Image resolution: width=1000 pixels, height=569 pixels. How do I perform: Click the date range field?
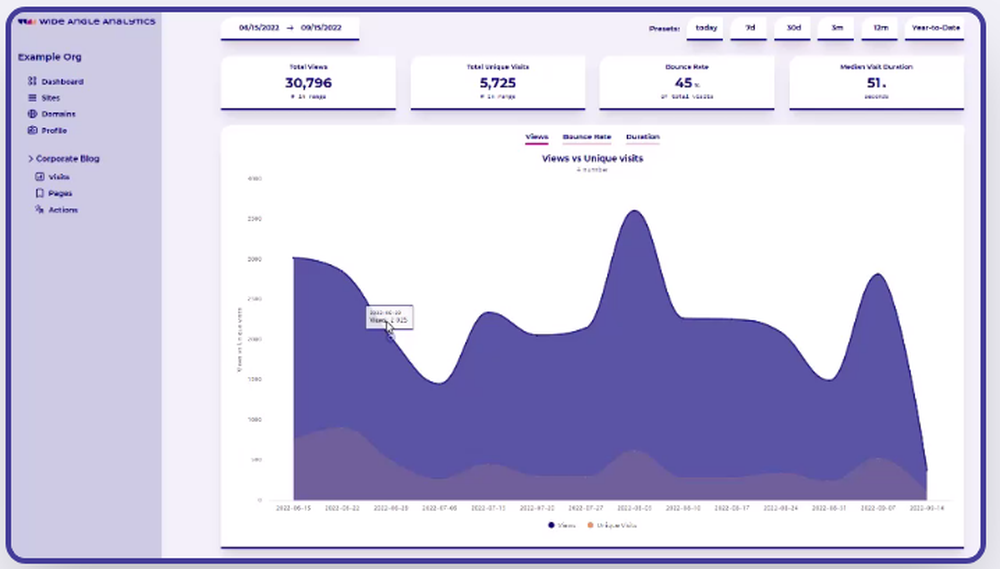[x=290, y=28]
